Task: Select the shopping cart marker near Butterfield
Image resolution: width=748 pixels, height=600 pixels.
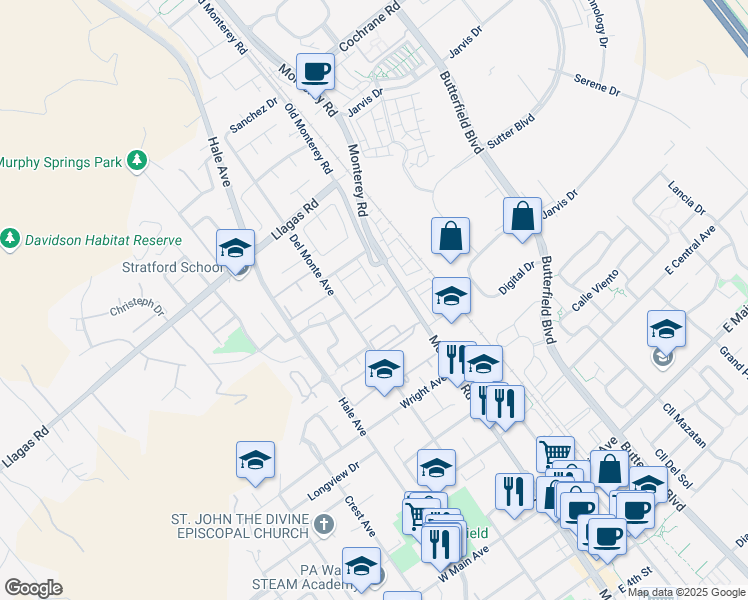Action: [555, 454]
